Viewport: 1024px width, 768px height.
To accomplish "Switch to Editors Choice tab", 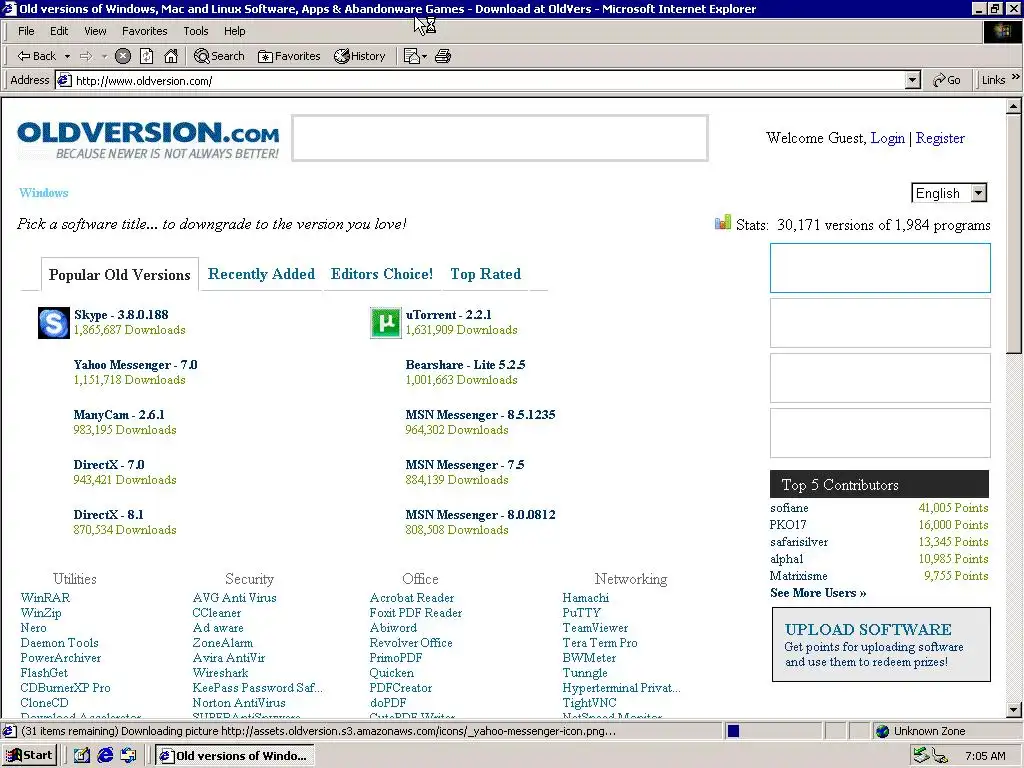I will [381, 274].
